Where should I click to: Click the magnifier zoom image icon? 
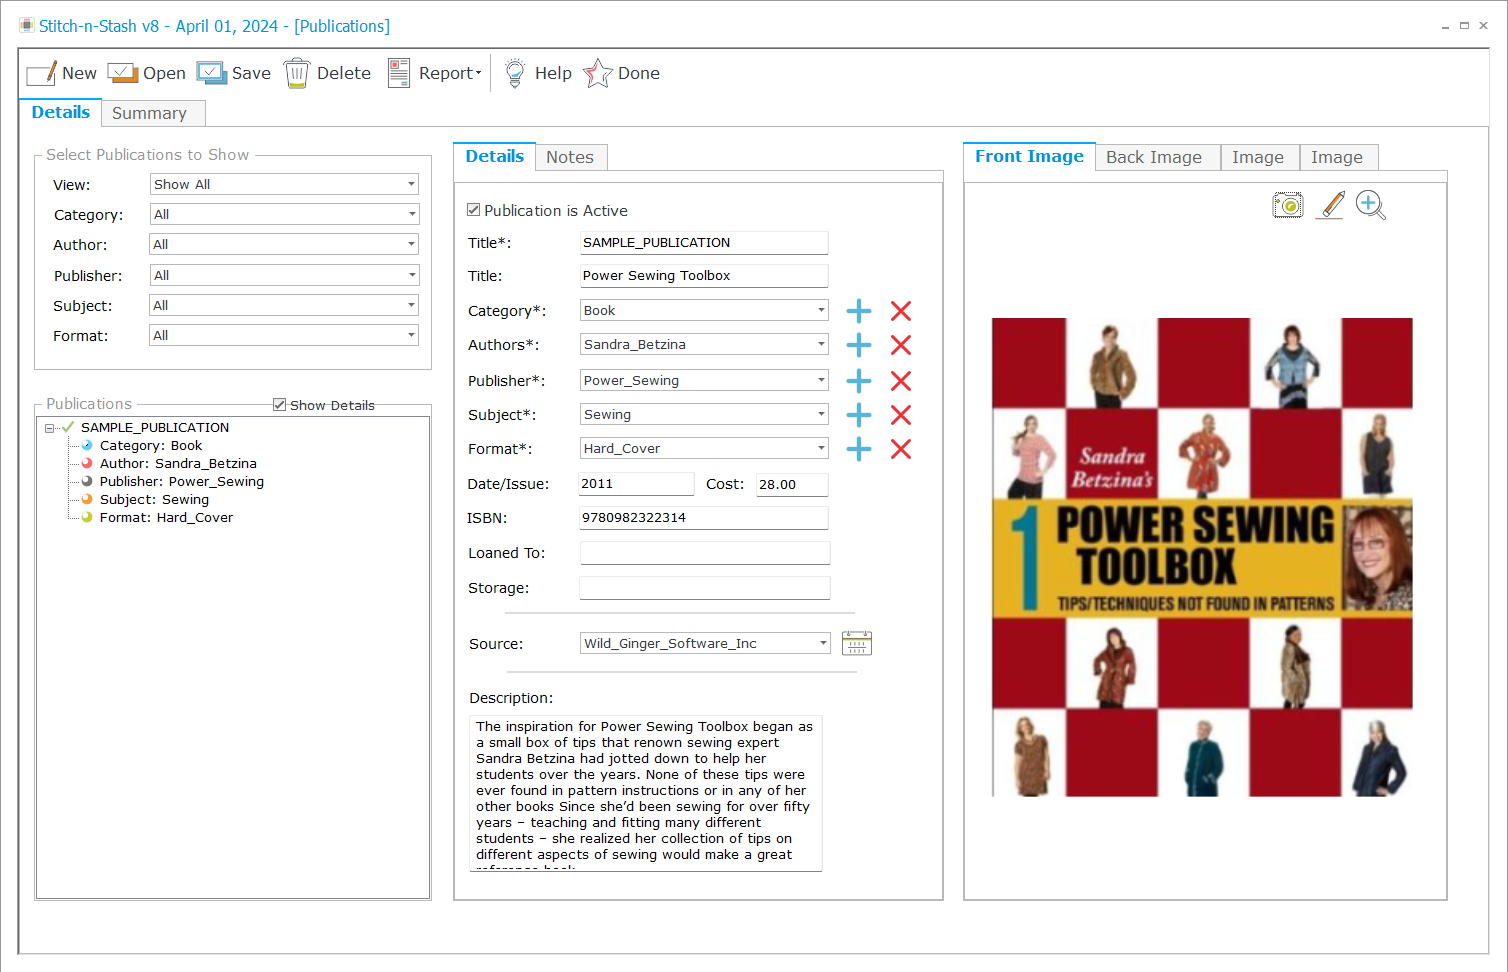pyautogui.click(x=1371, y=205)
